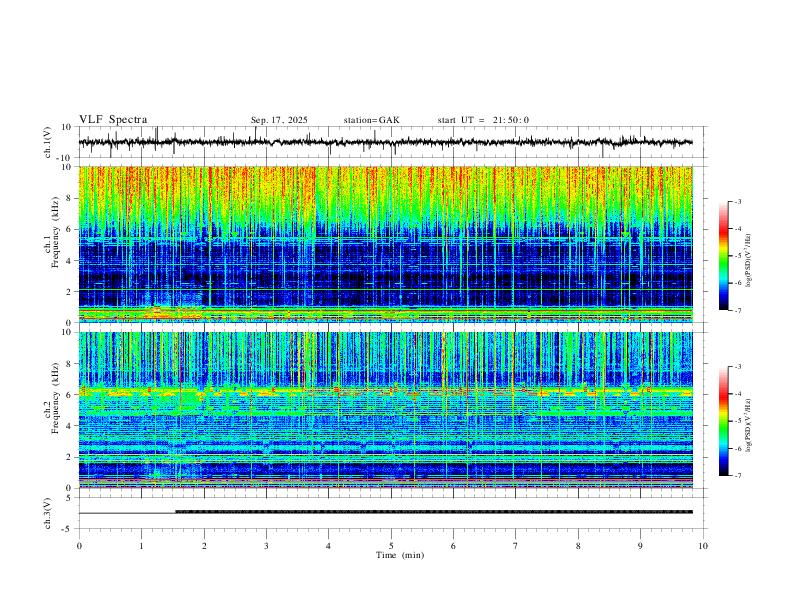The width and height of the screenshot is (792, 612).
Task: Click the ch.1 'Frequency (kHz)' axis label
Action: click(55, 233)
